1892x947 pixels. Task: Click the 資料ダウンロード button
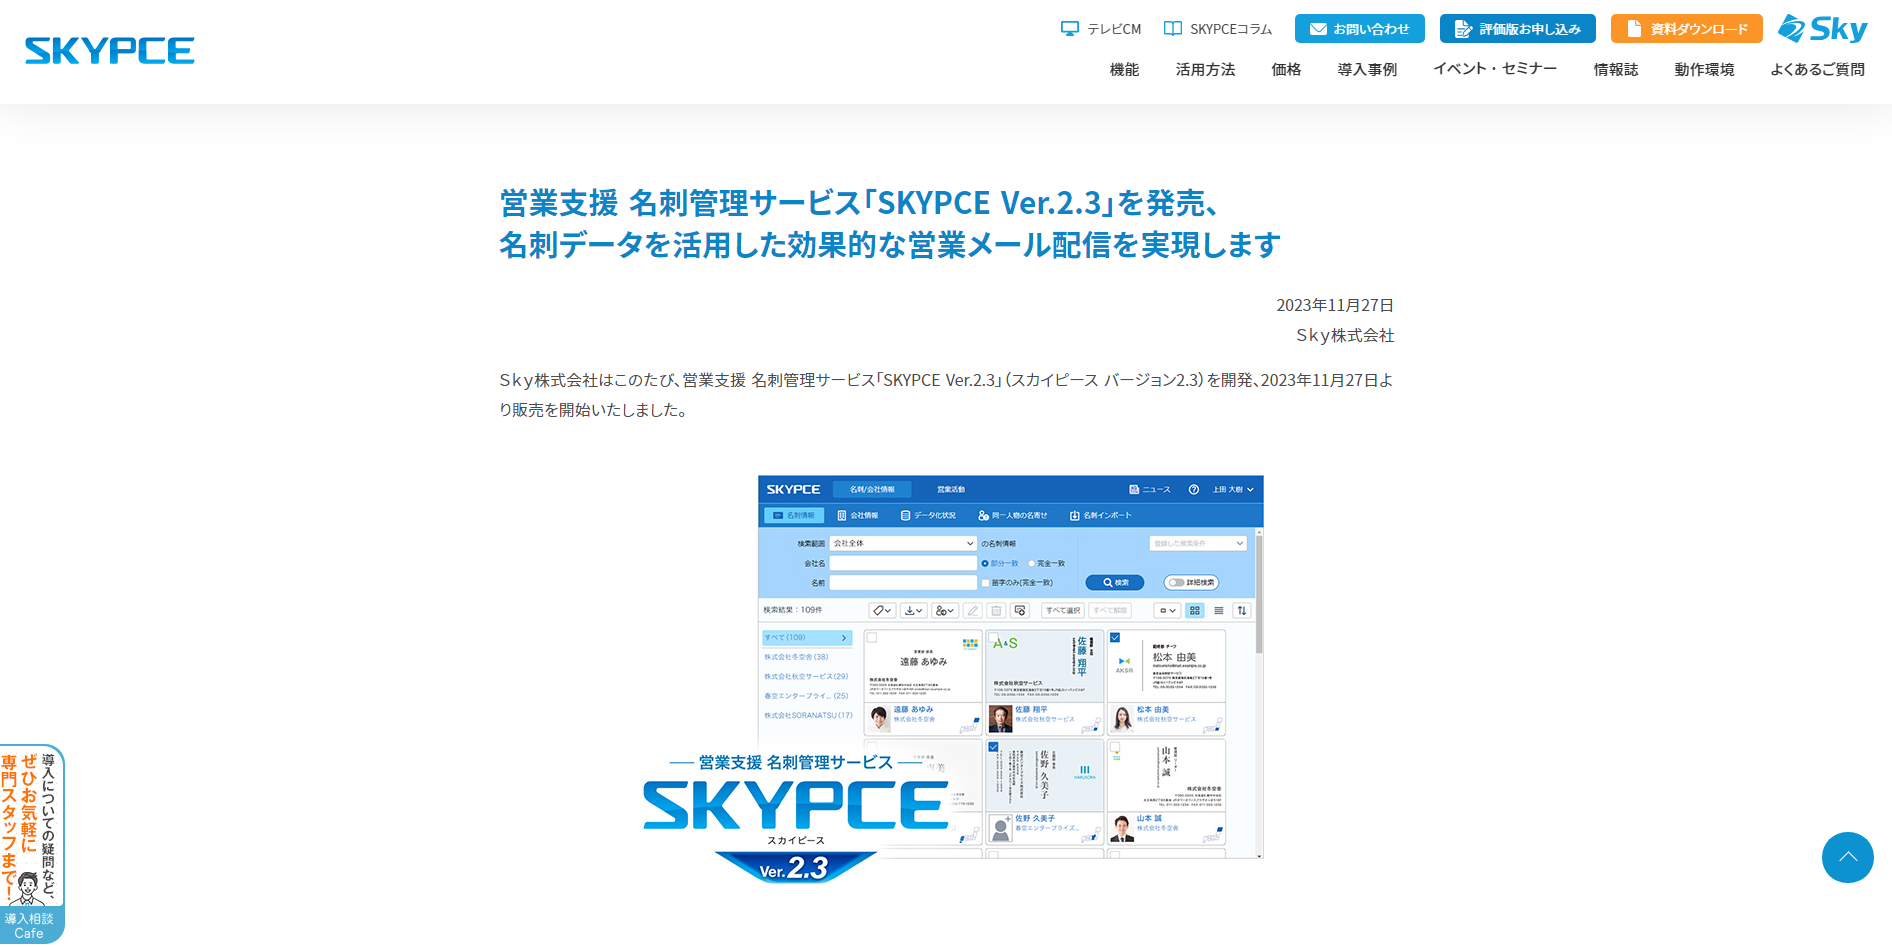(x=1687, y=29)
